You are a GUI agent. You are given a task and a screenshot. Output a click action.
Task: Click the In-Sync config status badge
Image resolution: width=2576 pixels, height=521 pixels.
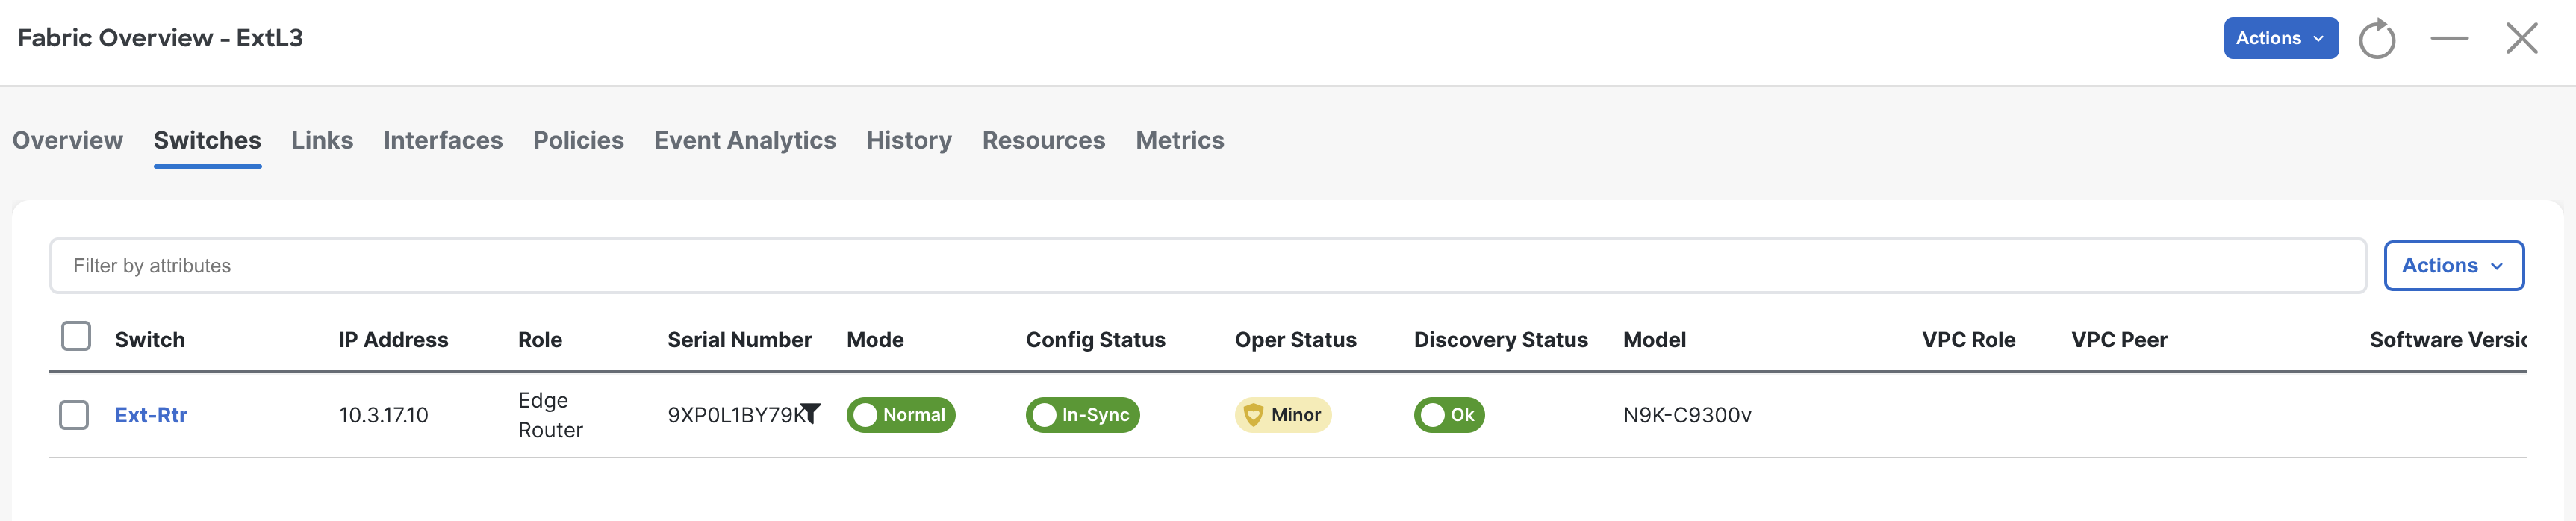coord(1082,415)
